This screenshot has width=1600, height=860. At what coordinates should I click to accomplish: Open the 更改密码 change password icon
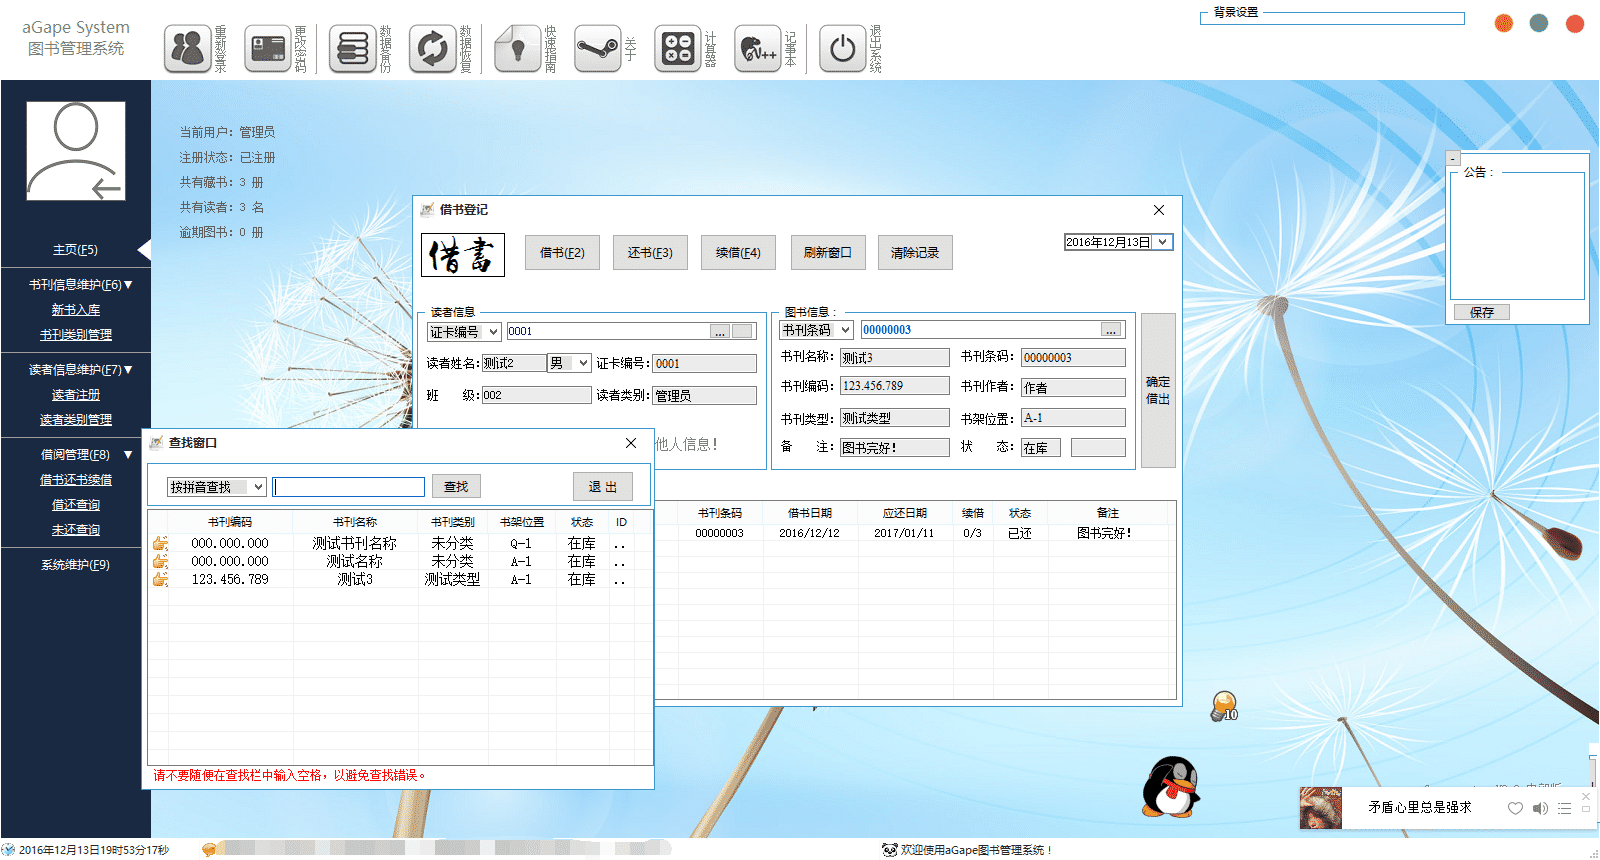(268, 48)
